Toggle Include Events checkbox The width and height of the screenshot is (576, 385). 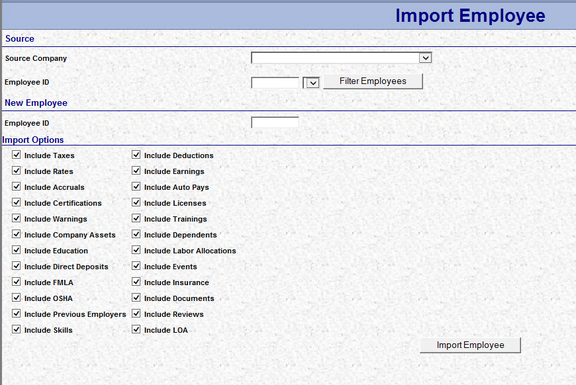tap(136, 266)
